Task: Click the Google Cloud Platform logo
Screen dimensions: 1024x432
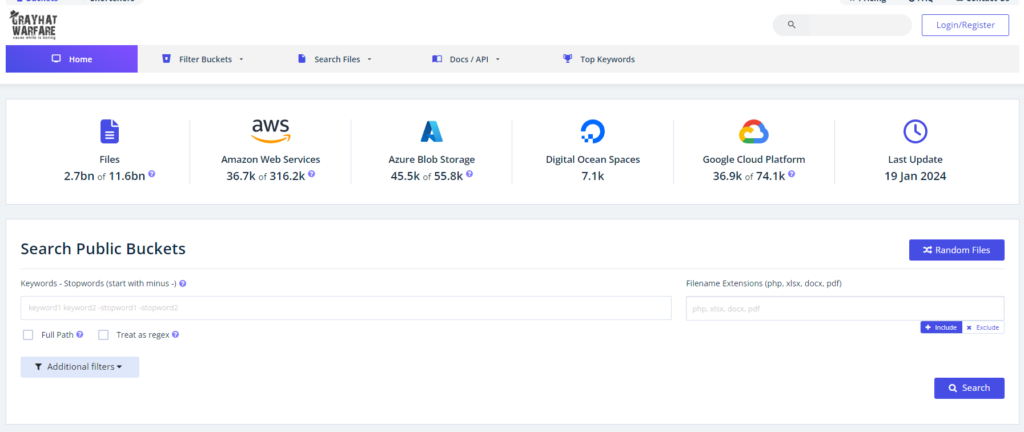Action: 754,131
